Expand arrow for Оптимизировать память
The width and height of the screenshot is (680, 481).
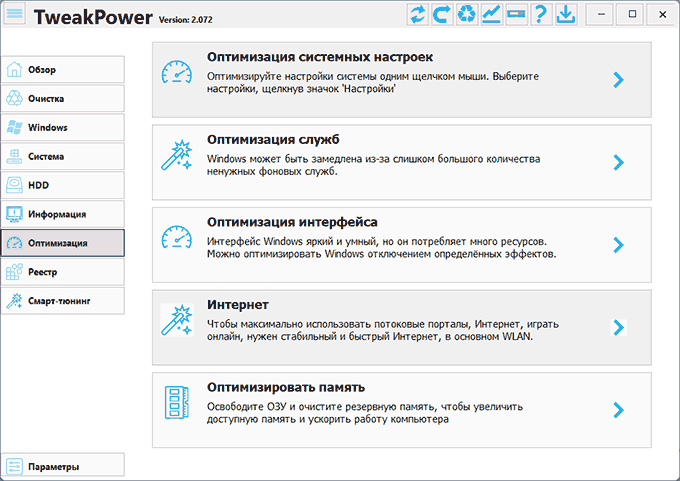point(619,410)
